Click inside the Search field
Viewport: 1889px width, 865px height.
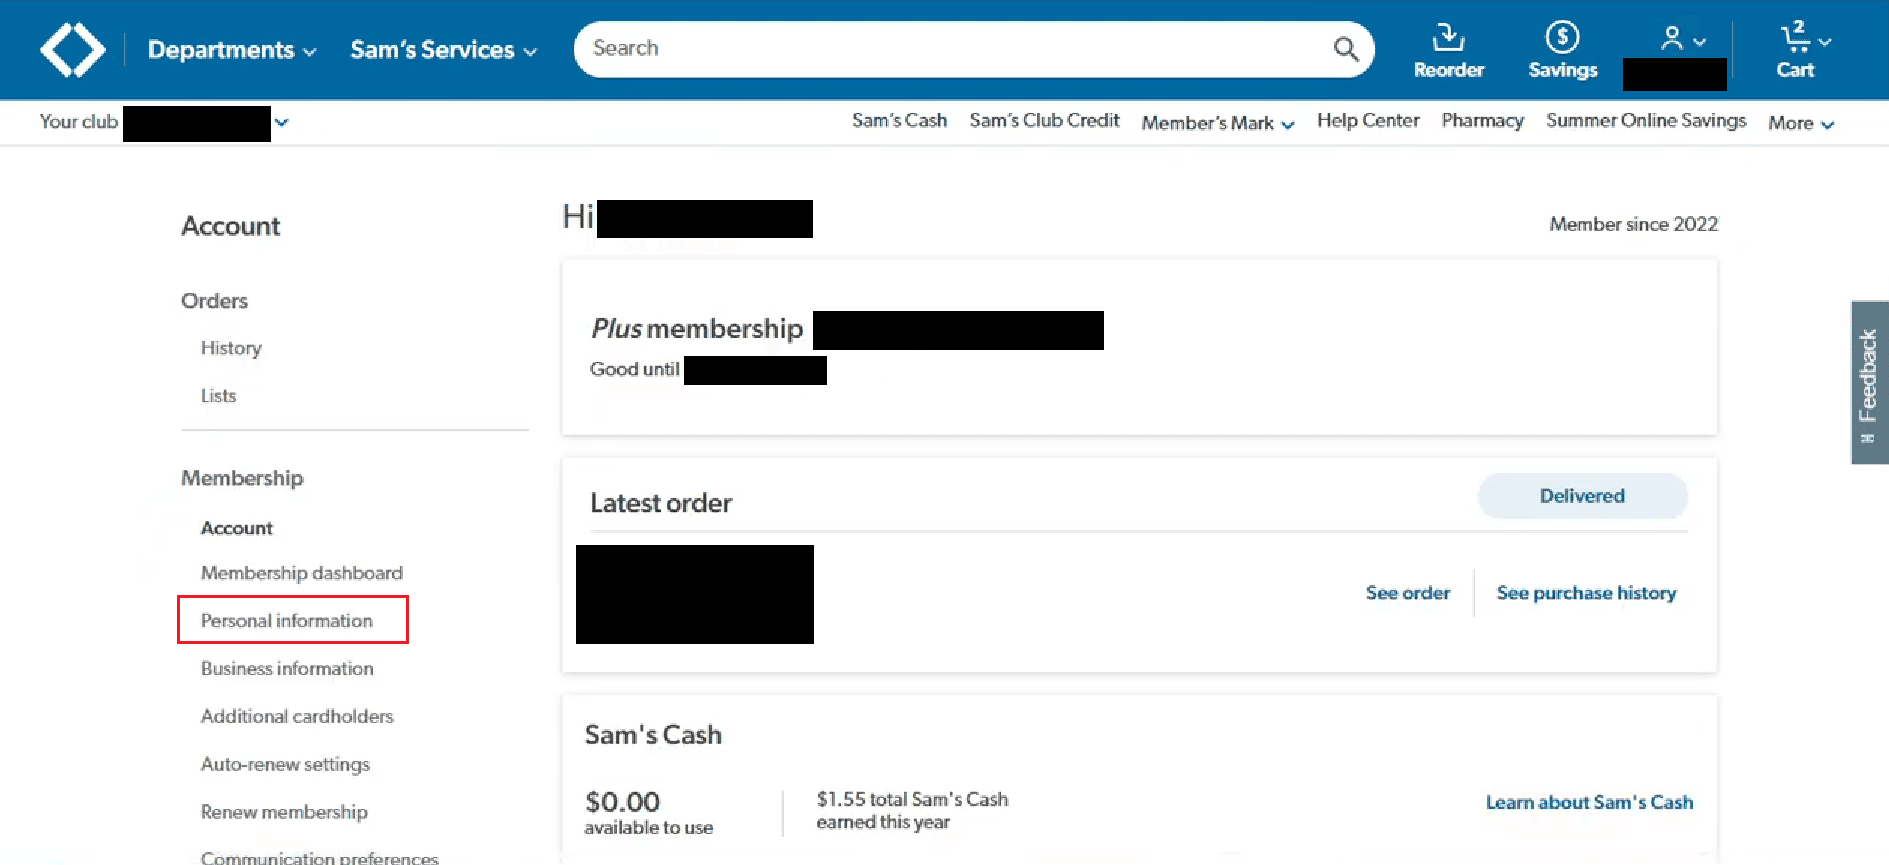pos(950,49)
